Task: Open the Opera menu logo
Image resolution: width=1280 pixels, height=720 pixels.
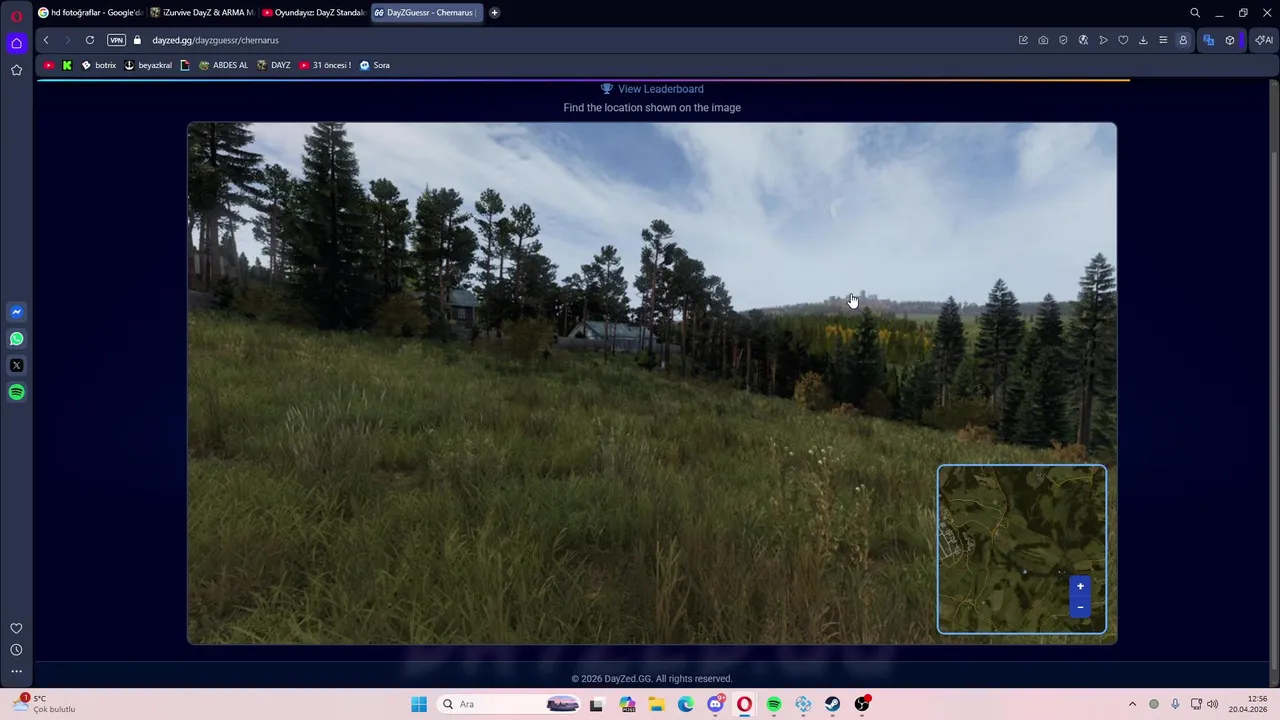Action: click(x=16, y=16)
